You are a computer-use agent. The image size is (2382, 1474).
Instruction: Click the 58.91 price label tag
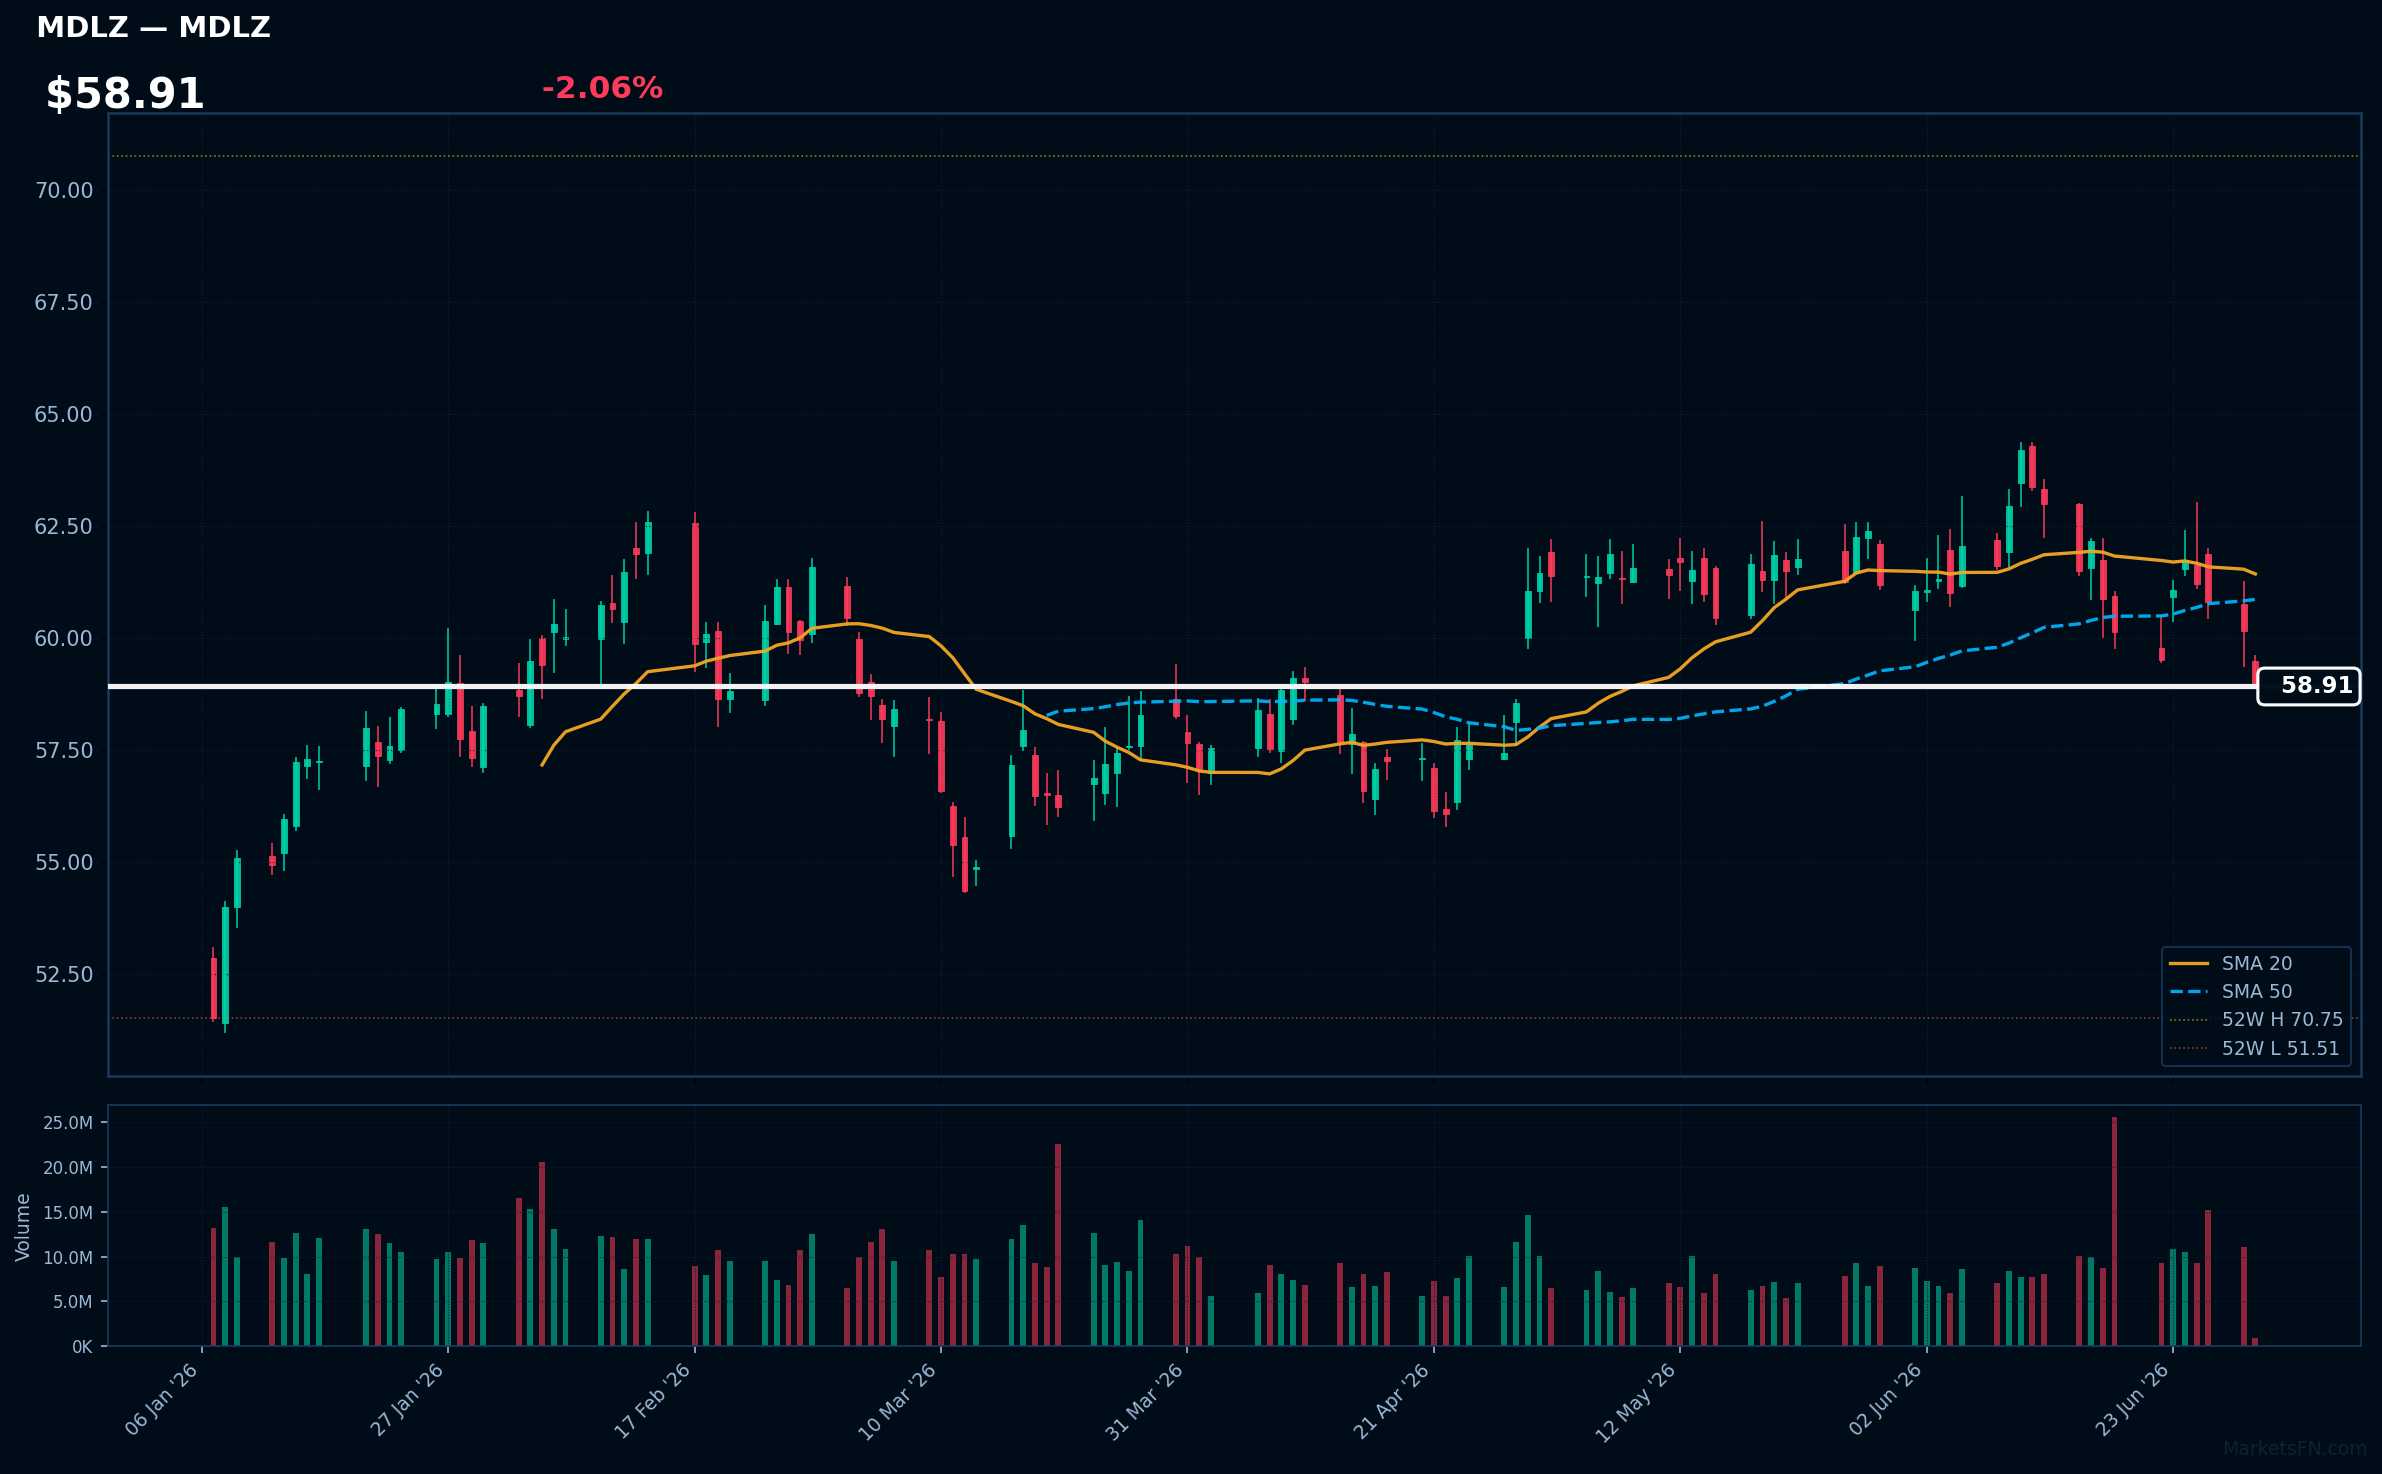[x=2309, y=686]
